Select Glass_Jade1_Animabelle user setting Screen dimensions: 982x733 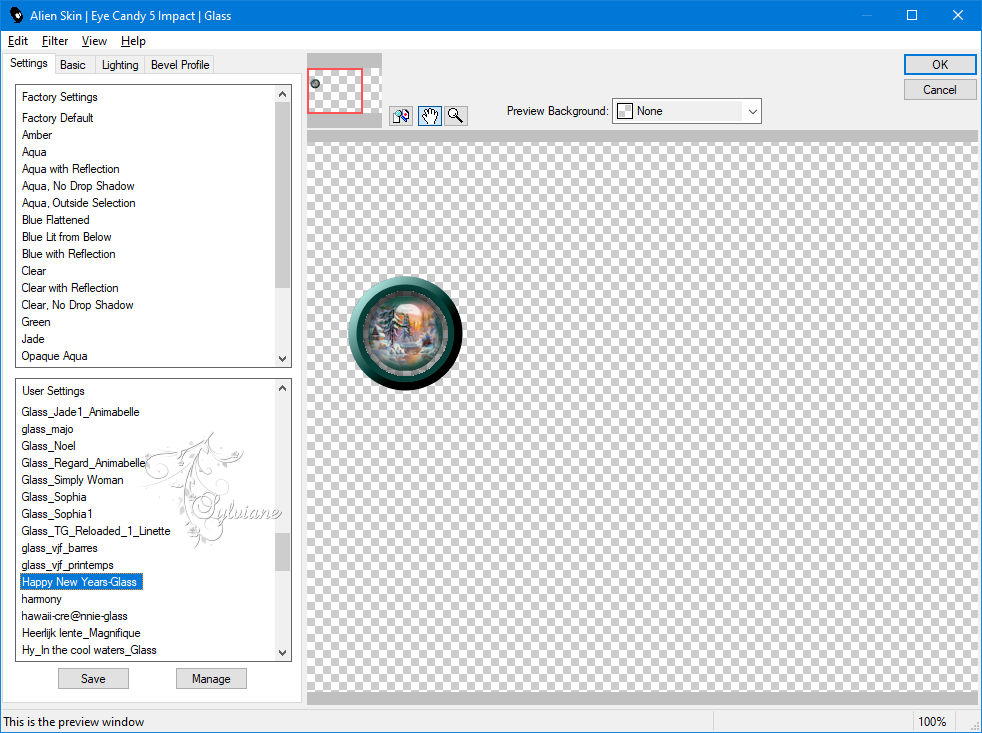click(x=80, y=412)
